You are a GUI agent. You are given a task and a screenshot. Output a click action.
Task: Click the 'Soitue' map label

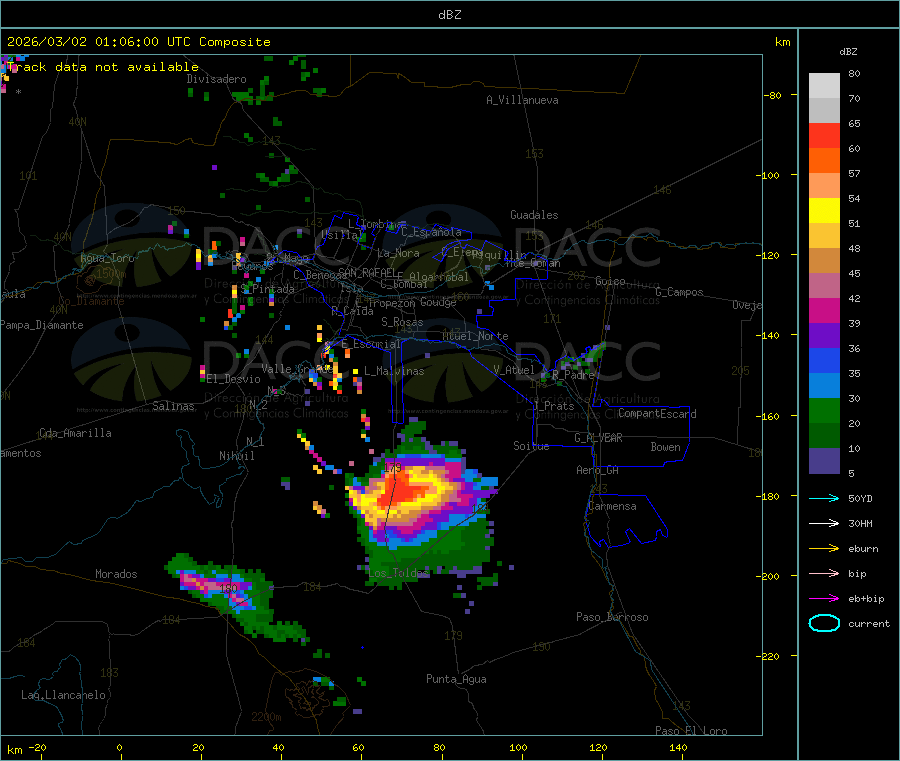(x=531, y=446)
